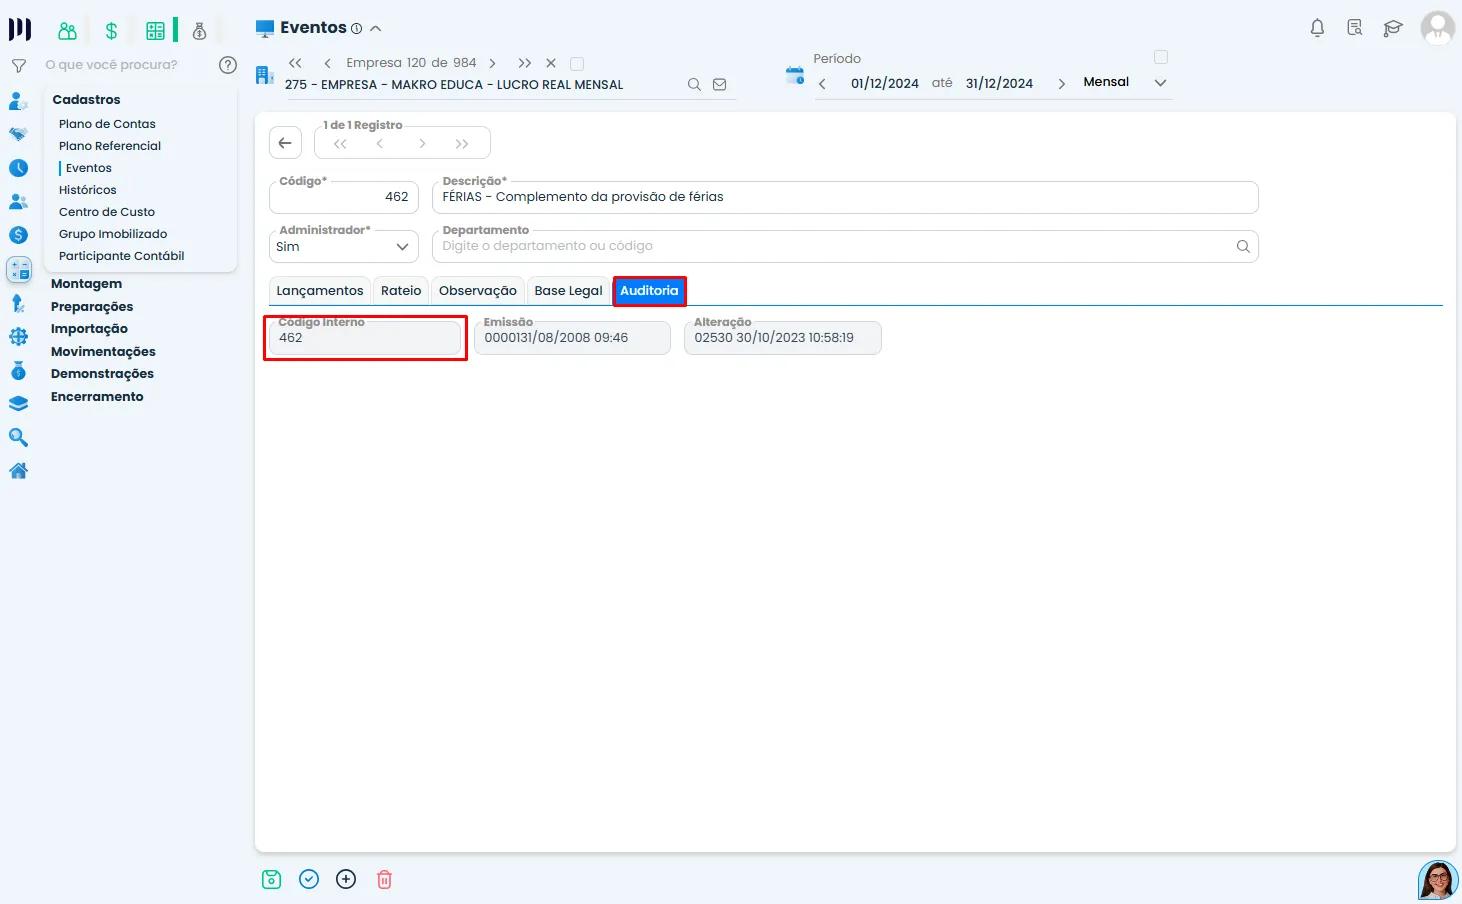Add new record with plus circle icon
This screenshot has height=904, width=1462.
[346, 879]
